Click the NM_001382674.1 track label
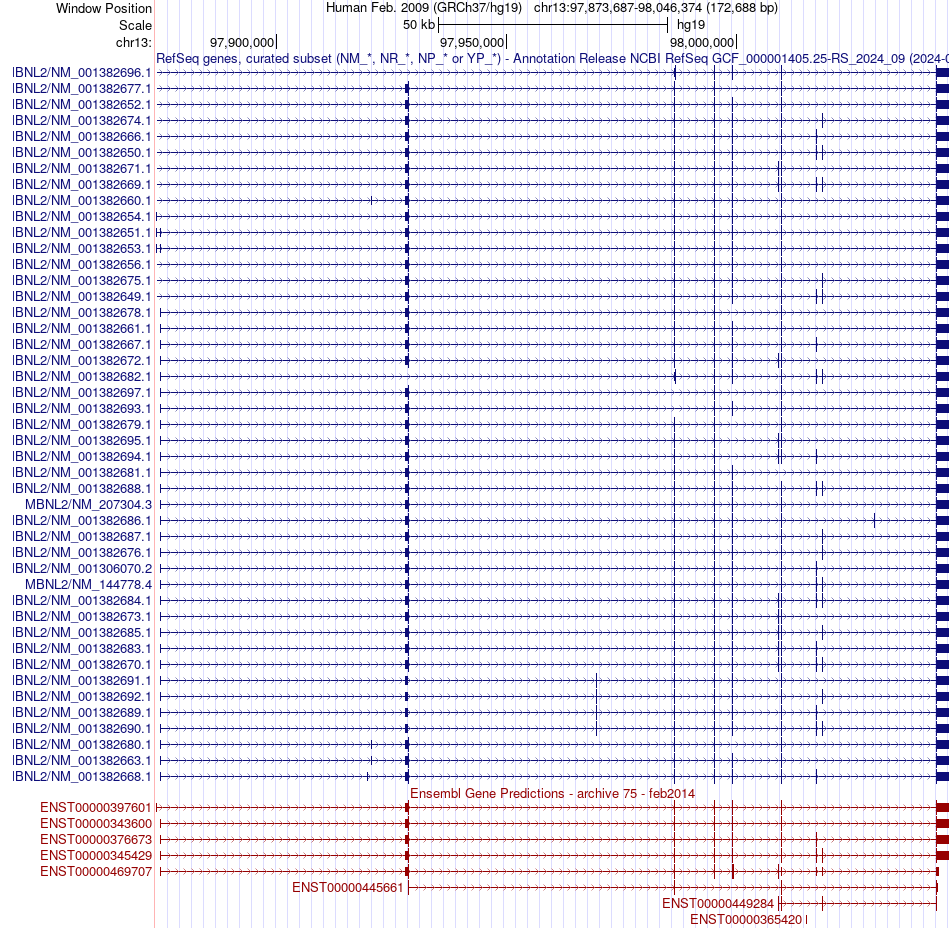This screenshot has width=950, height=928. pos(82,121)
